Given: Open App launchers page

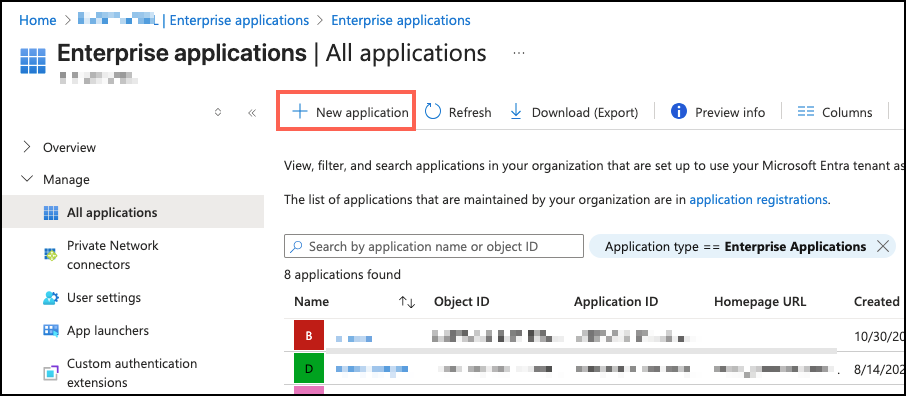Looking at the screenshot, I should (108, 331).
